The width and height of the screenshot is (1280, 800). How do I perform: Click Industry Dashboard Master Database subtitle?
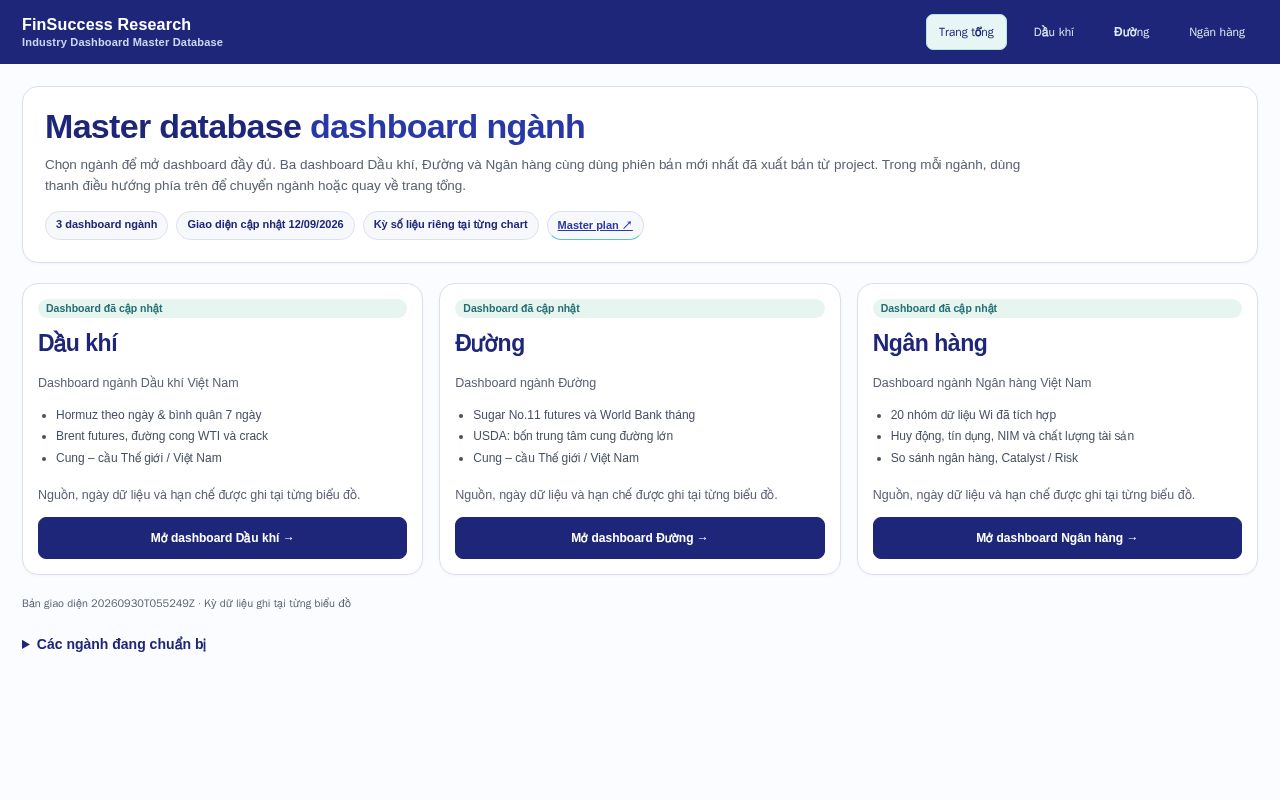click(x=122, y=42)
